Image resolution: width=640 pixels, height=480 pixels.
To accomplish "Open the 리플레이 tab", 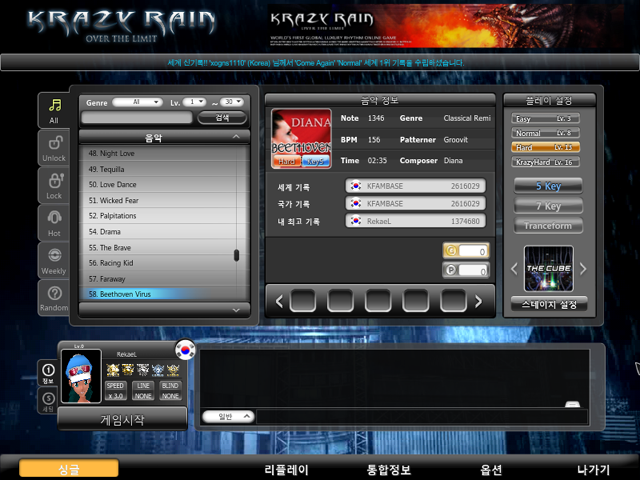I will coord(286,470).
